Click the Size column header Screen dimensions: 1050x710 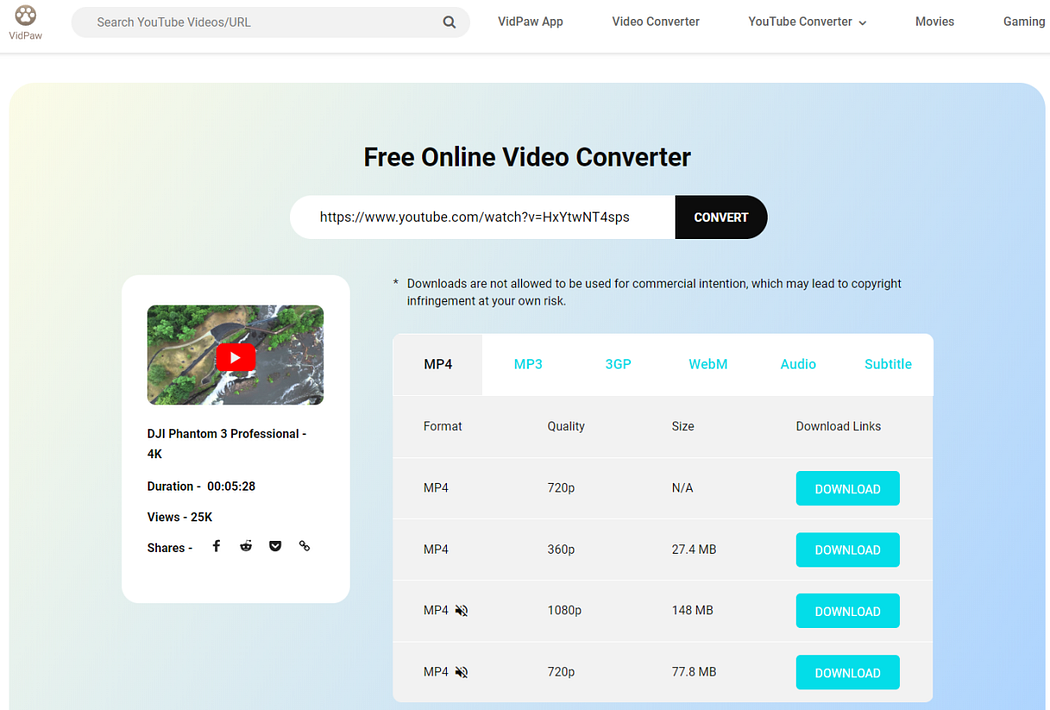[682, 426]
